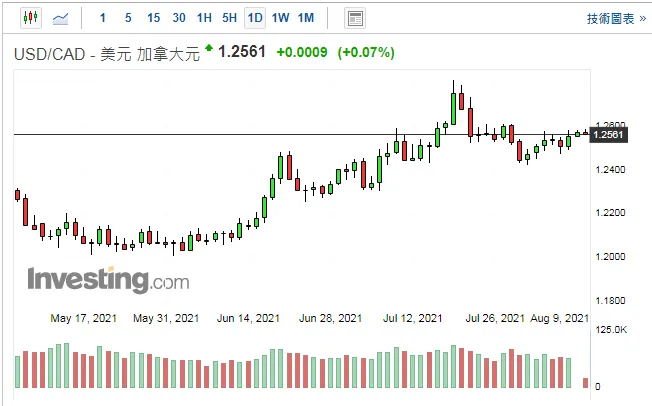
Task: Choose the 1 minute interval
Action: pos(103,18)
